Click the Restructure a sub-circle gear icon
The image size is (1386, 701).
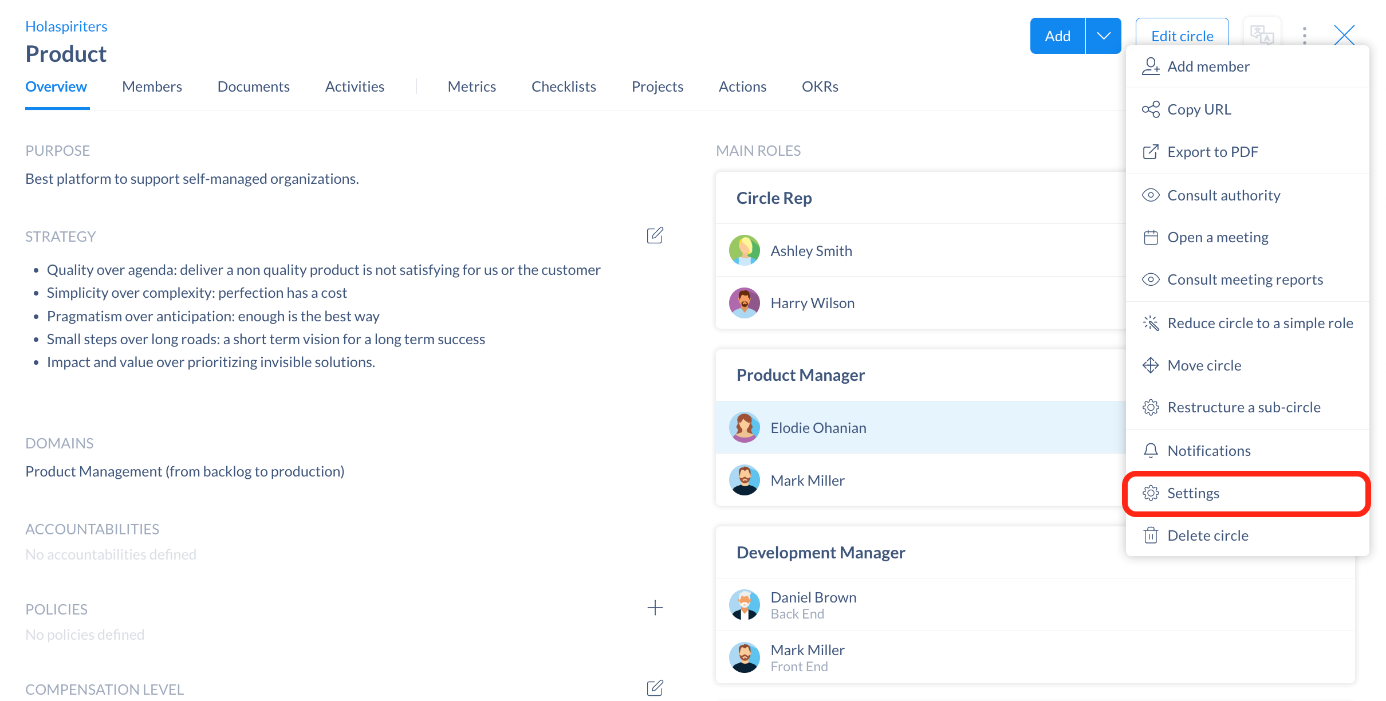coord(1150,407)
